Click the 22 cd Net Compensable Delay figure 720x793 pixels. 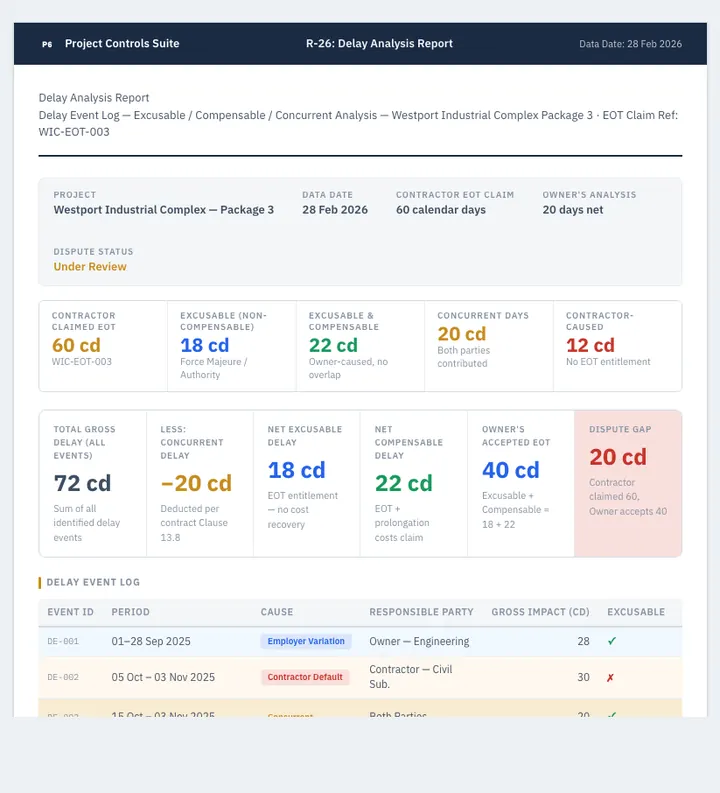click(403, 483)
